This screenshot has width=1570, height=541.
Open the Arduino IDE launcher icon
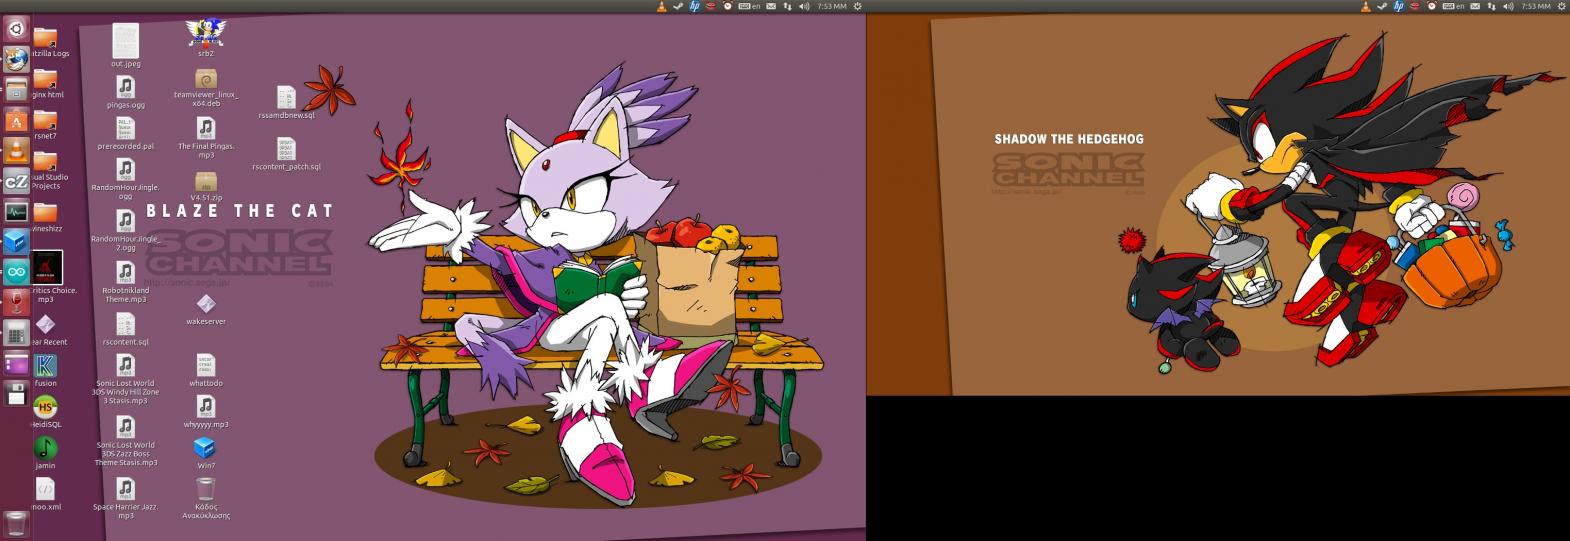[x=16, y=272]
